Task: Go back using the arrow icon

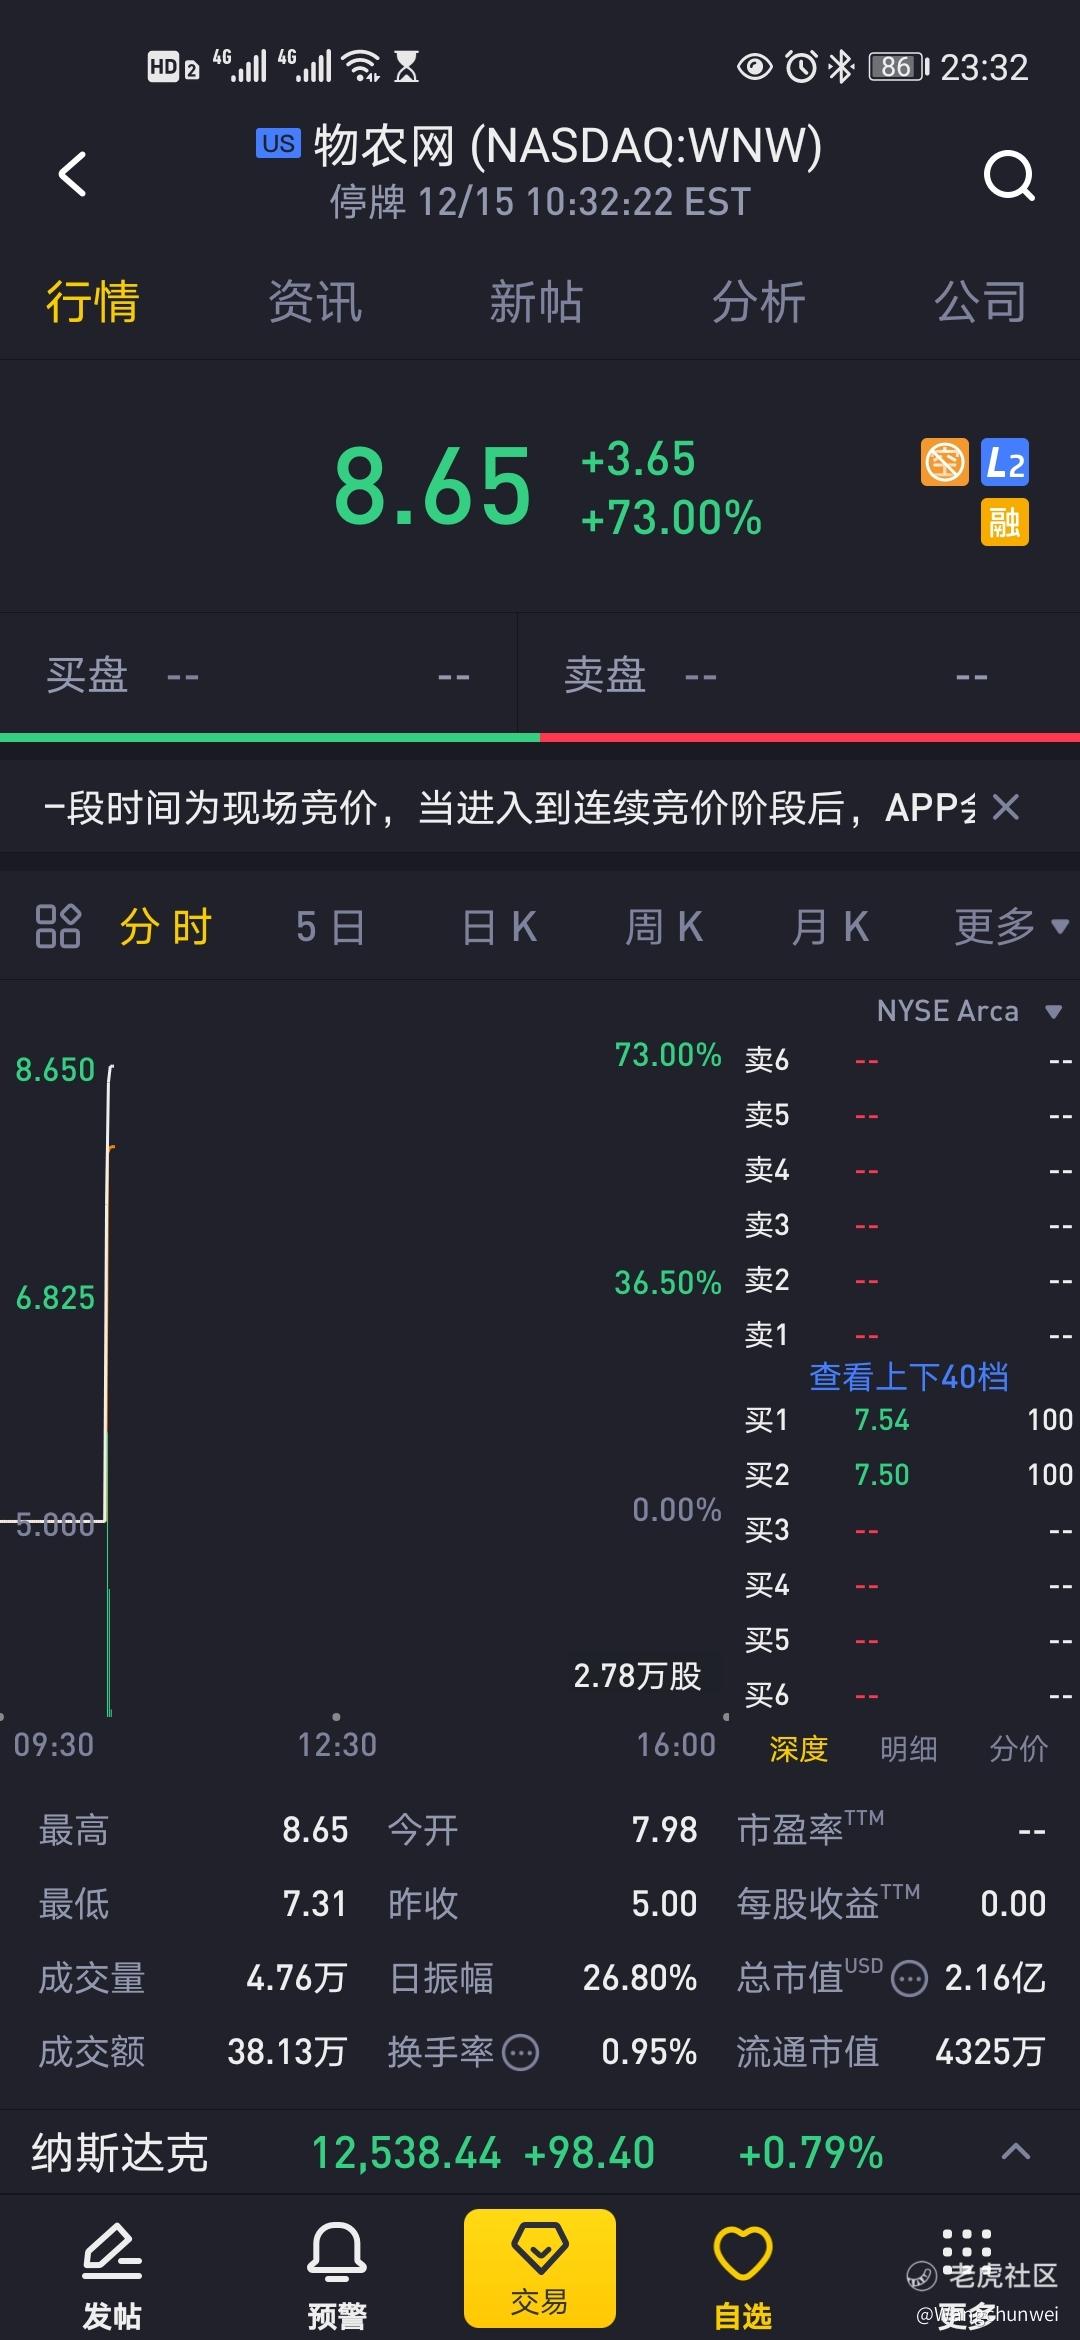Action: (x=72, y=174)
